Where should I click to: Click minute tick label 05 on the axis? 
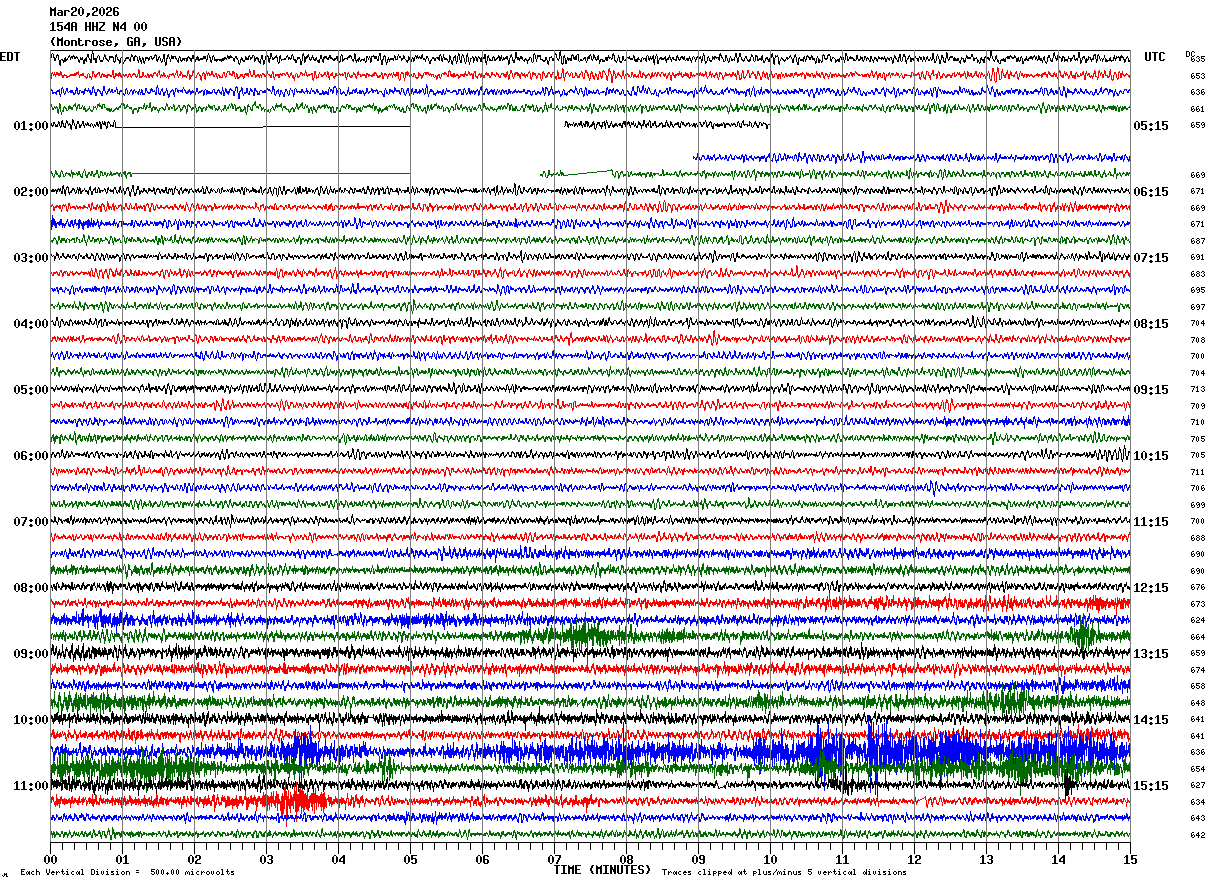[x=410, y=859]
